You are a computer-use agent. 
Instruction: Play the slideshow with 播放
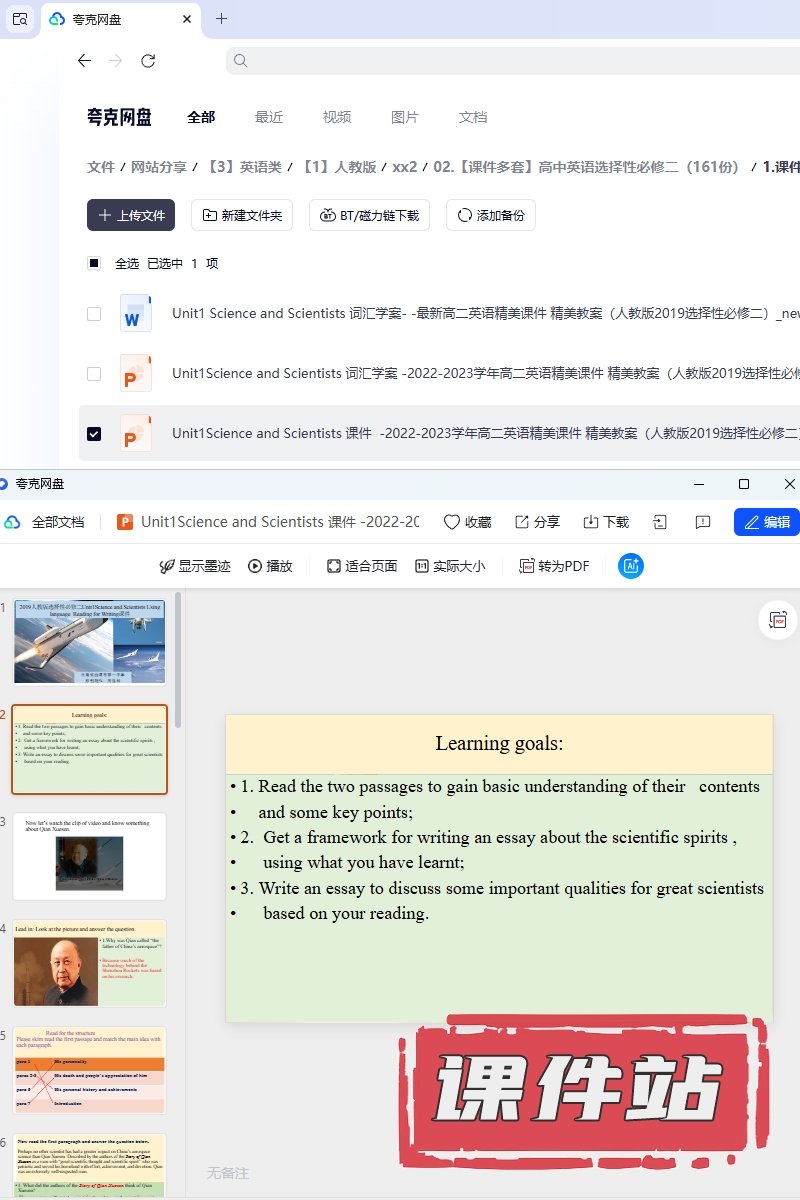270,566
